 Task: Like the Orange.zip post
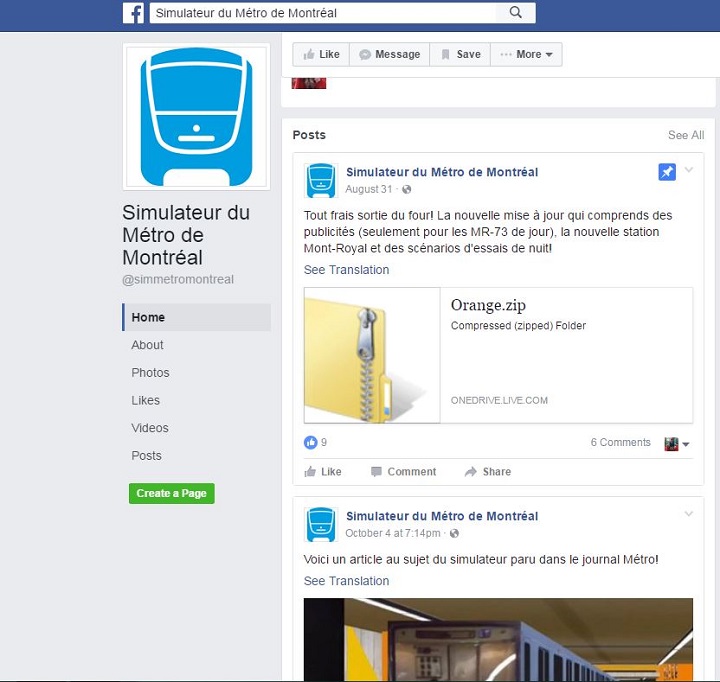pos(323,472)
